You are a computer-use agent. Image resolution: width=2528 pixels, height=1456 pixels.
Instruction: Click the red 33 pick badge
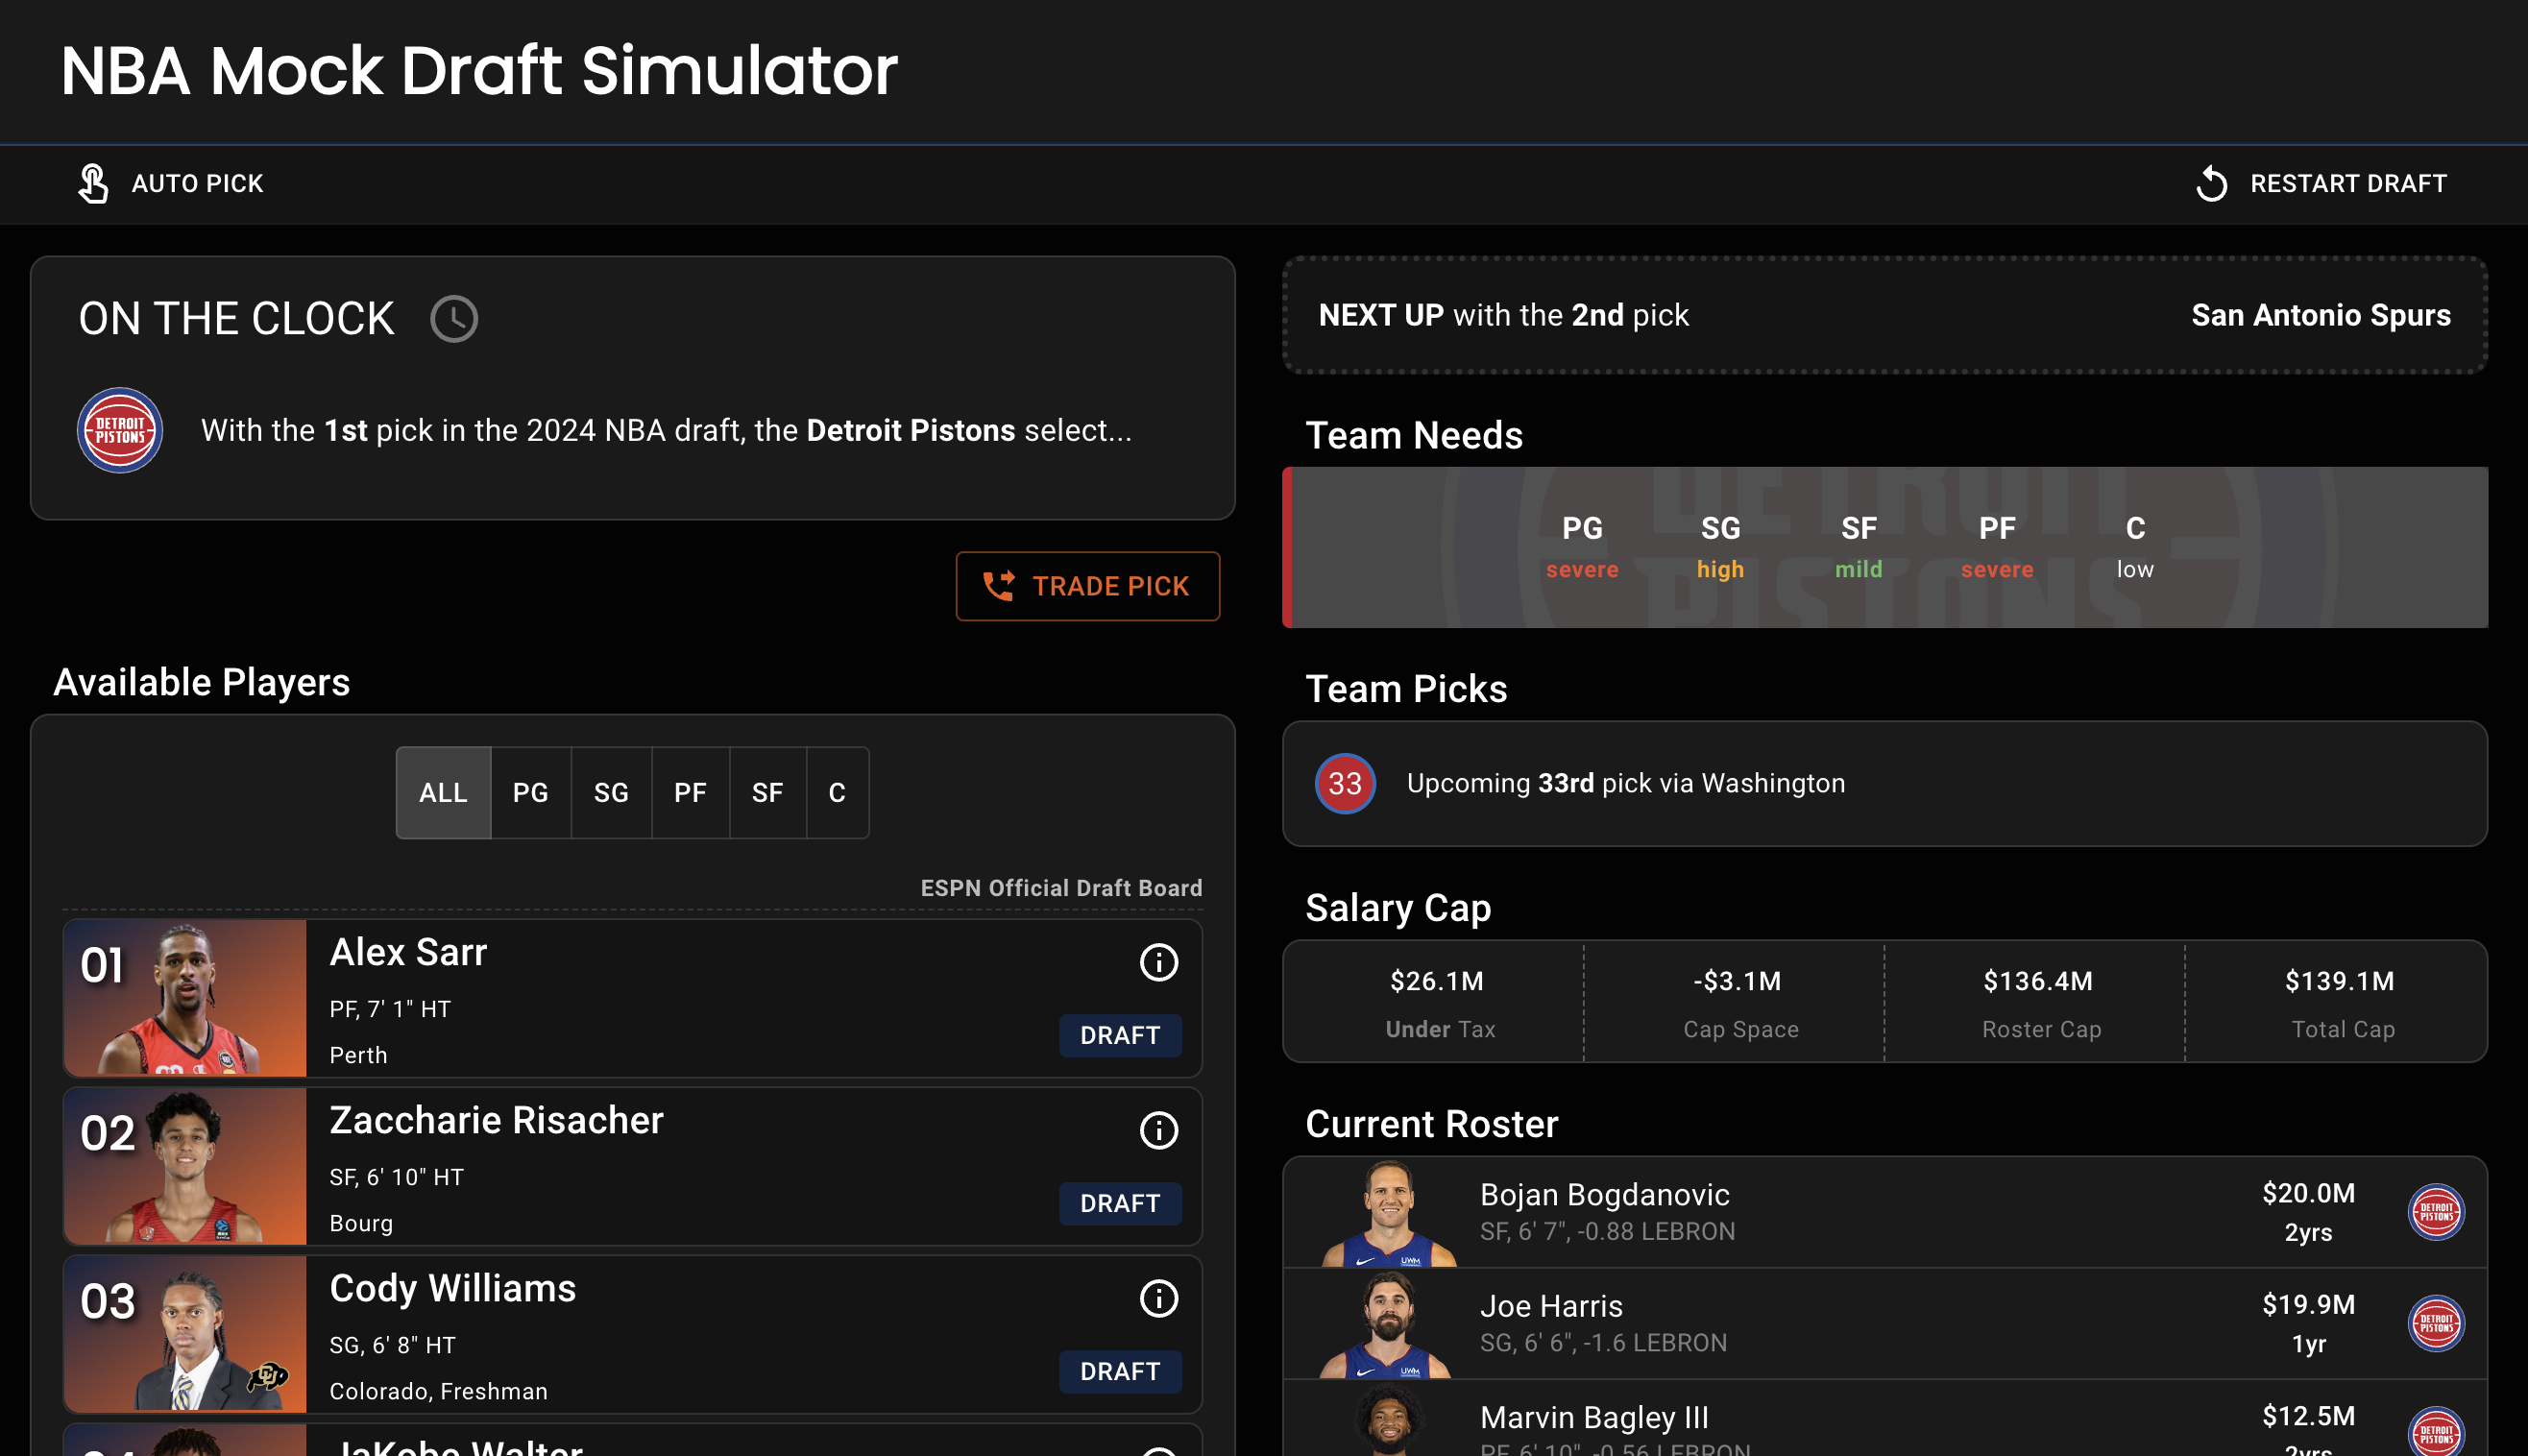(x=1344, y=783)
